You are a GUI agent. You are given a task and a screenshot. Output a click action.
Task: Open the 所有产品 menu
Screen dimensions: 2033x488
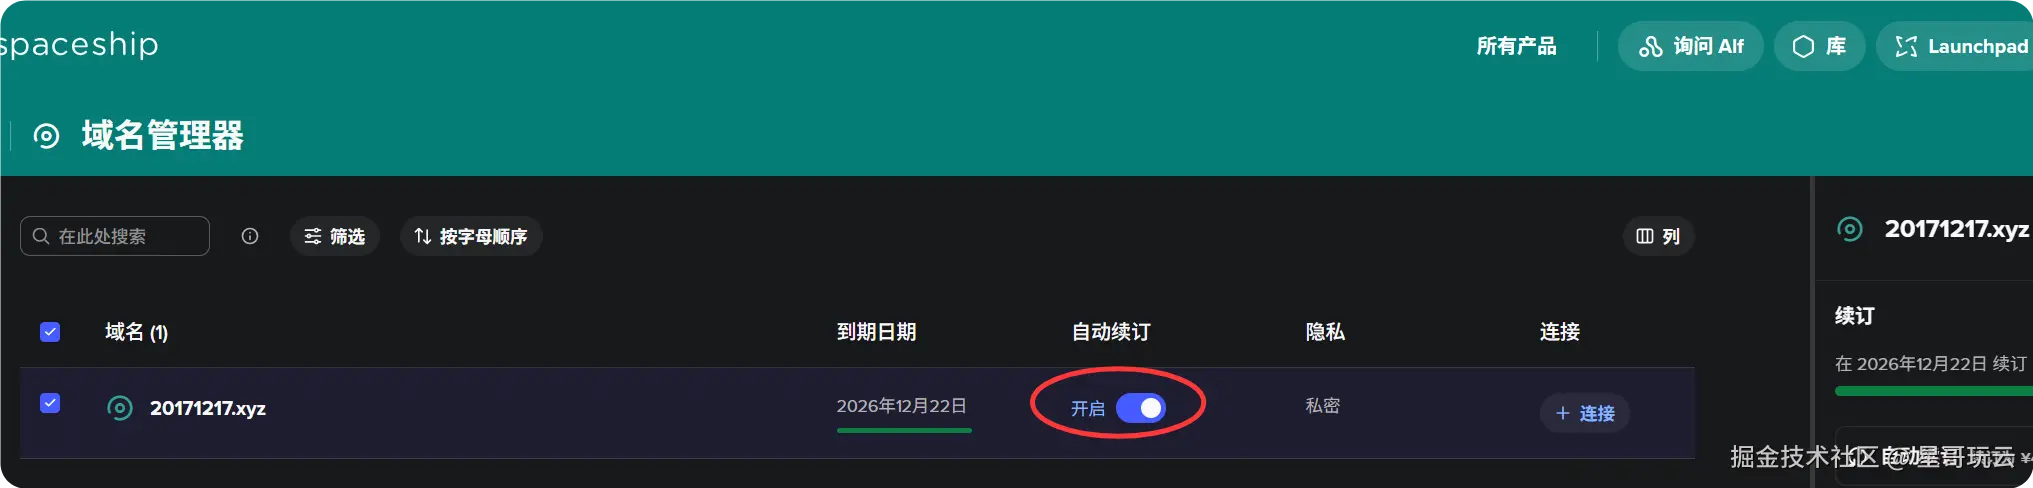click(1516, 46)
